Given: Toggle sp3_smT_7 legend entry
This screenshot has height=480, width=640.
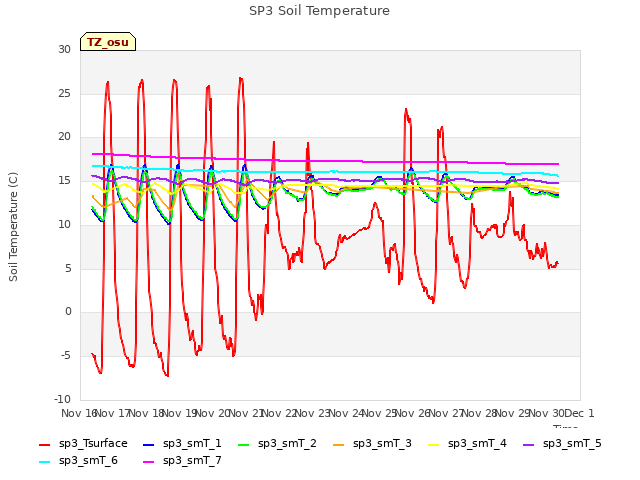Looking at the screenshot, I should click(x=182, y=460).
